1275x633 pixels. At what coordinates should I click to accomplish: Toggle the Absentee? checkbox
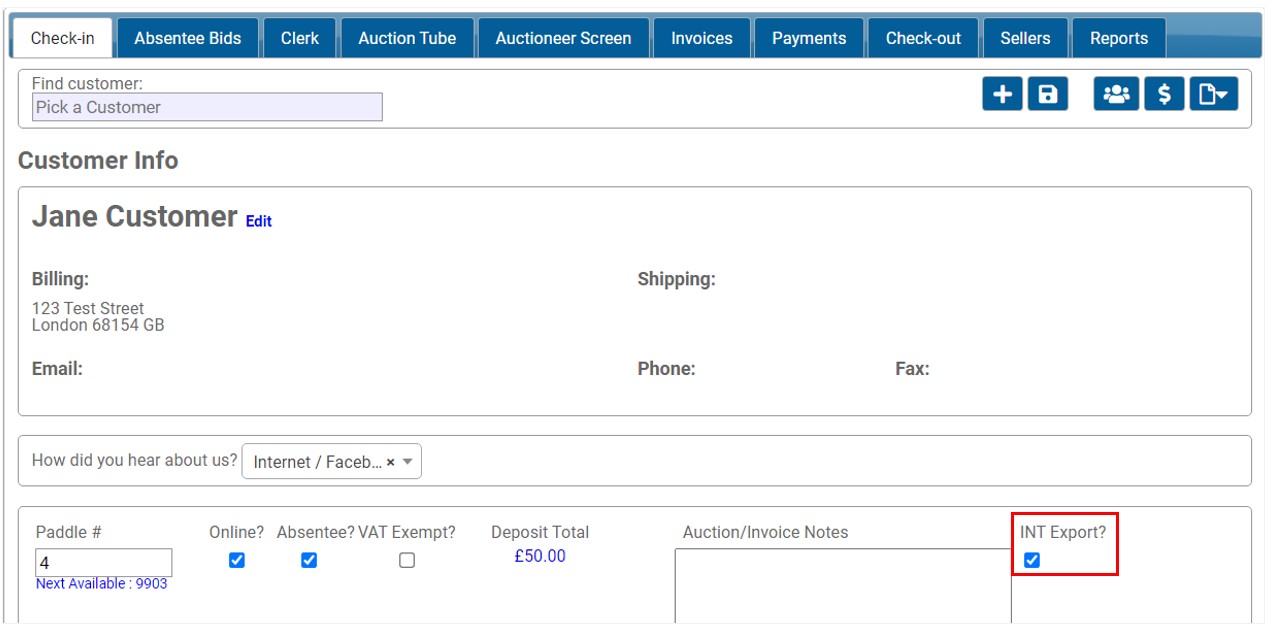(x=309, y=560)
